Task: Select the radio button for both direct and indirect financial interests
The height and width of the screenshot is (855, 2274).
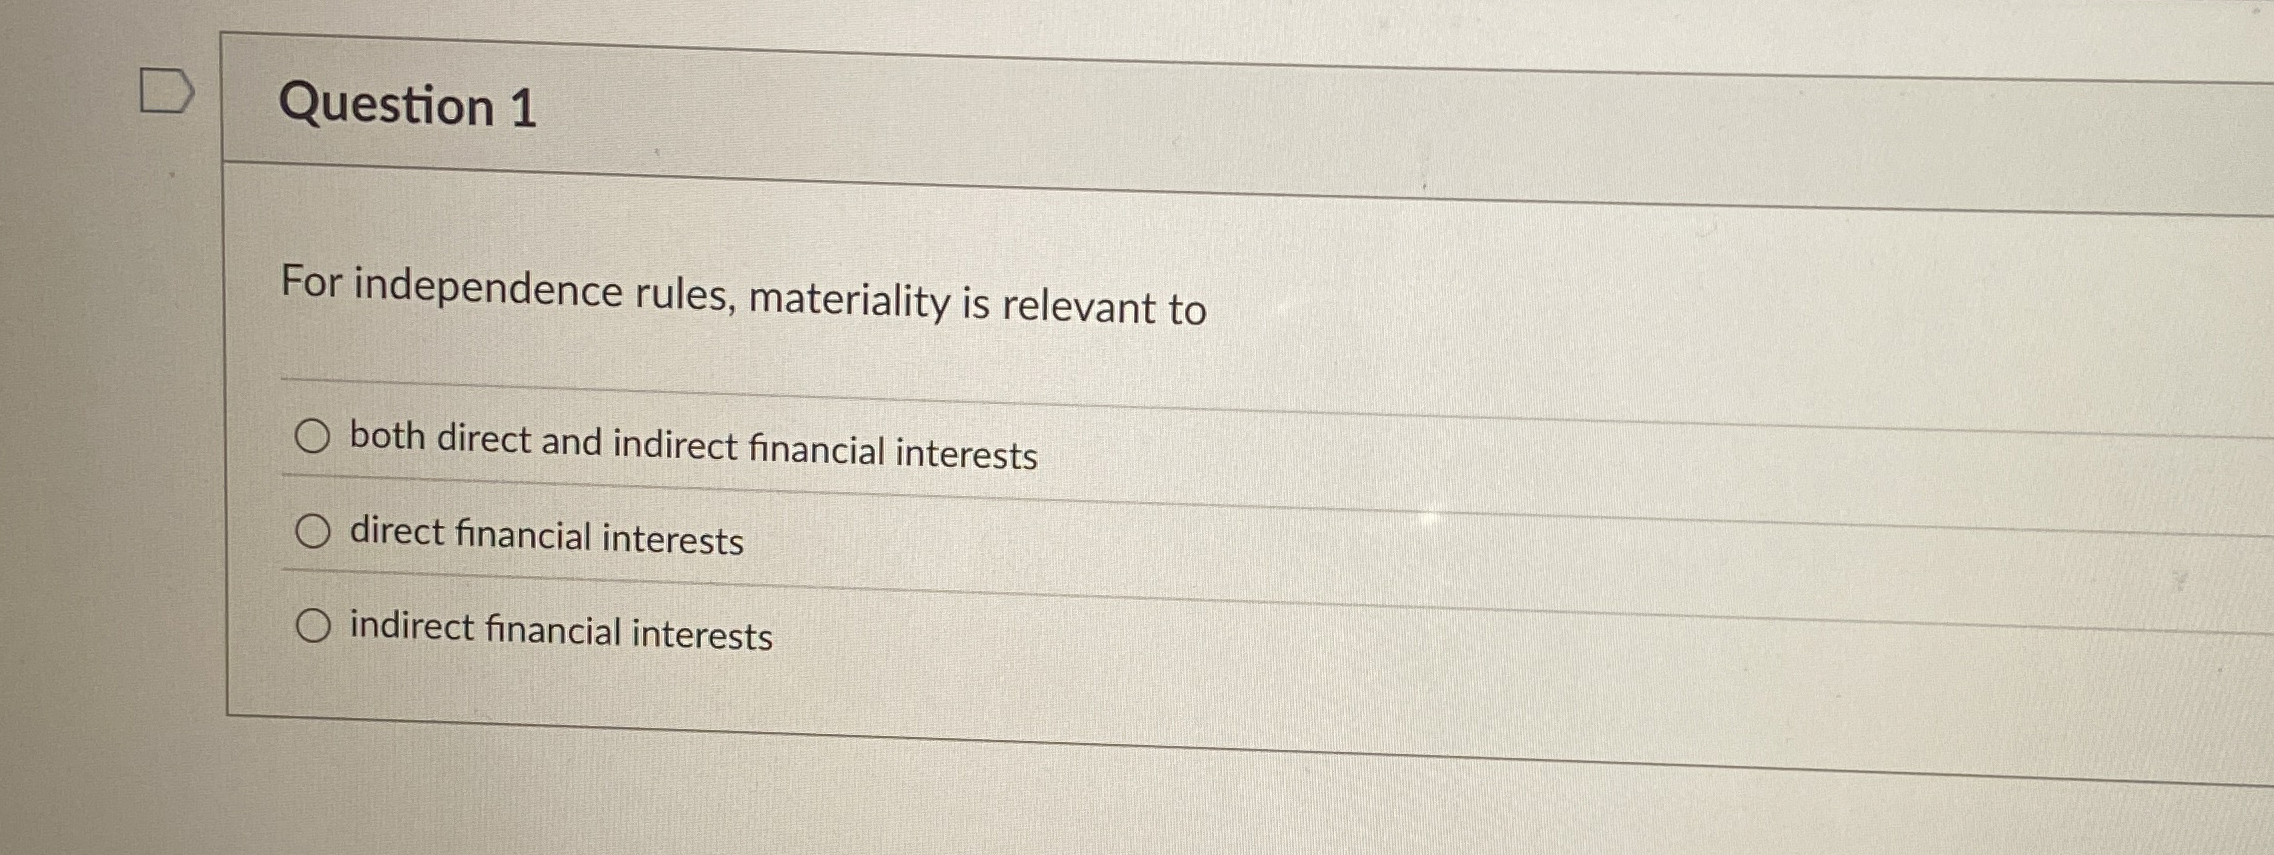Action: point(314,435)
